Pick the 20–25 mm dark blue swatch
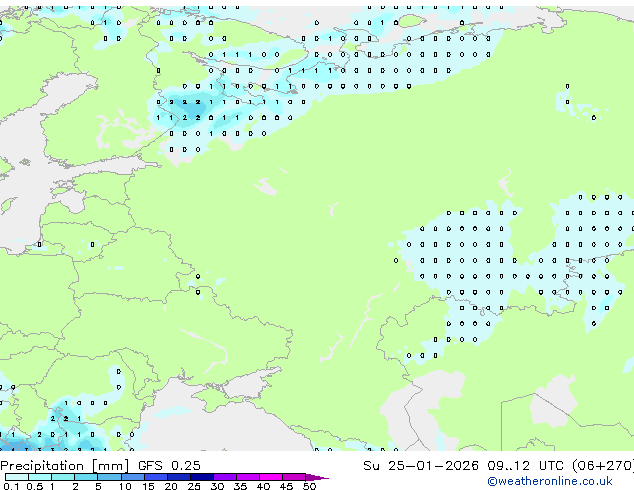 tap(178, 477)
